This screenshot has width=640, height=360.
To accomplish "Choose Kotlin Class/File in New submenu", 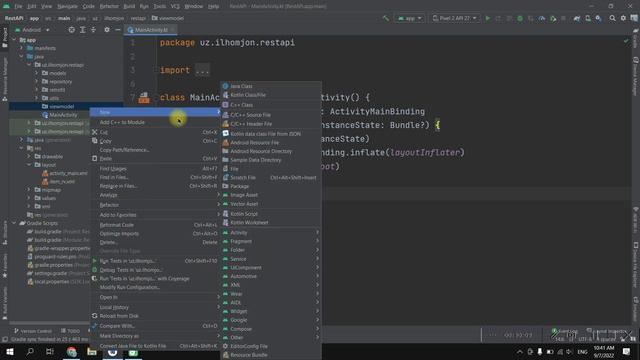I will (271, 95).
